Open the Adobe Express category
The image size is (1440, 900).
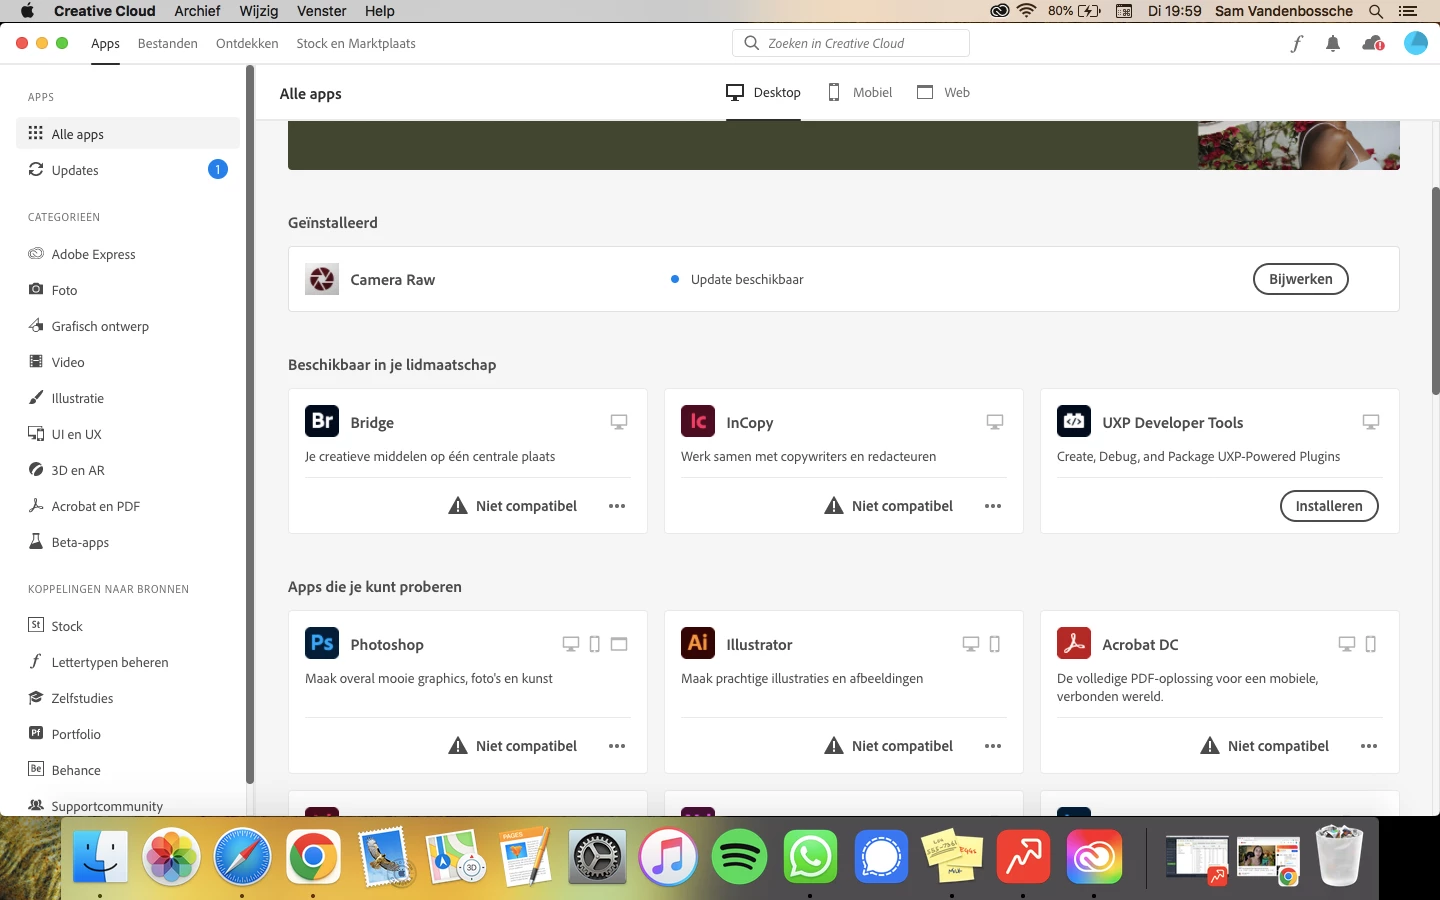coord(128,254)
